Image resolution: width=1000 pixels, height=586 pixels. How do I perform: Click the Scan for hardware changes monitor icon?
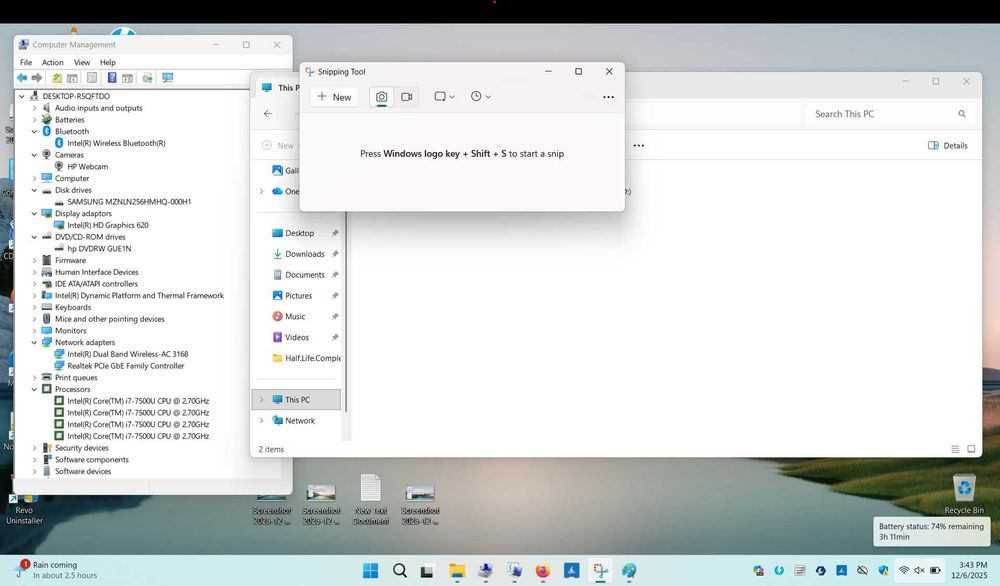pos(168,78)
